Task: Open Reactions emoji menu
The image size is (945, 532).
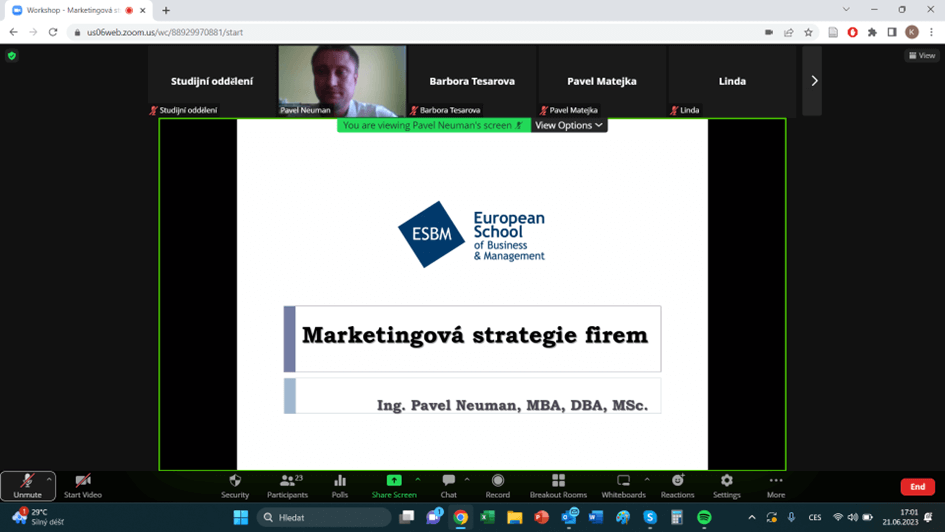Action: click(677, 486)
